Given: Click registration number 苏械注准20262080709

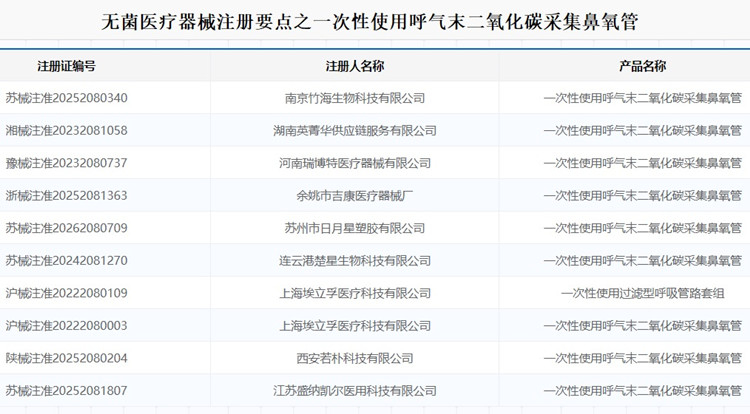Looking at the screenshot, I should (x=66, y=228).
